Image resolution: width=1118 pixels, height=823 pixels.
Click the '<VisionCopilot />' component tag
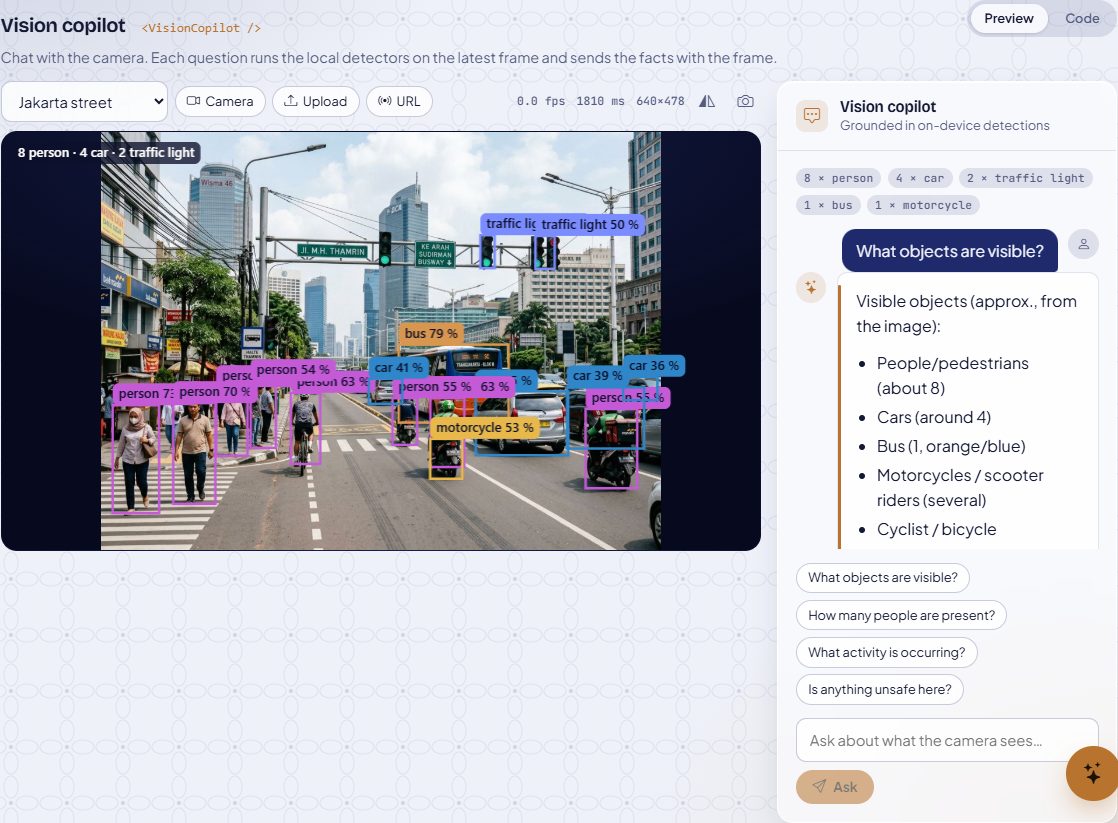point(201,28)
